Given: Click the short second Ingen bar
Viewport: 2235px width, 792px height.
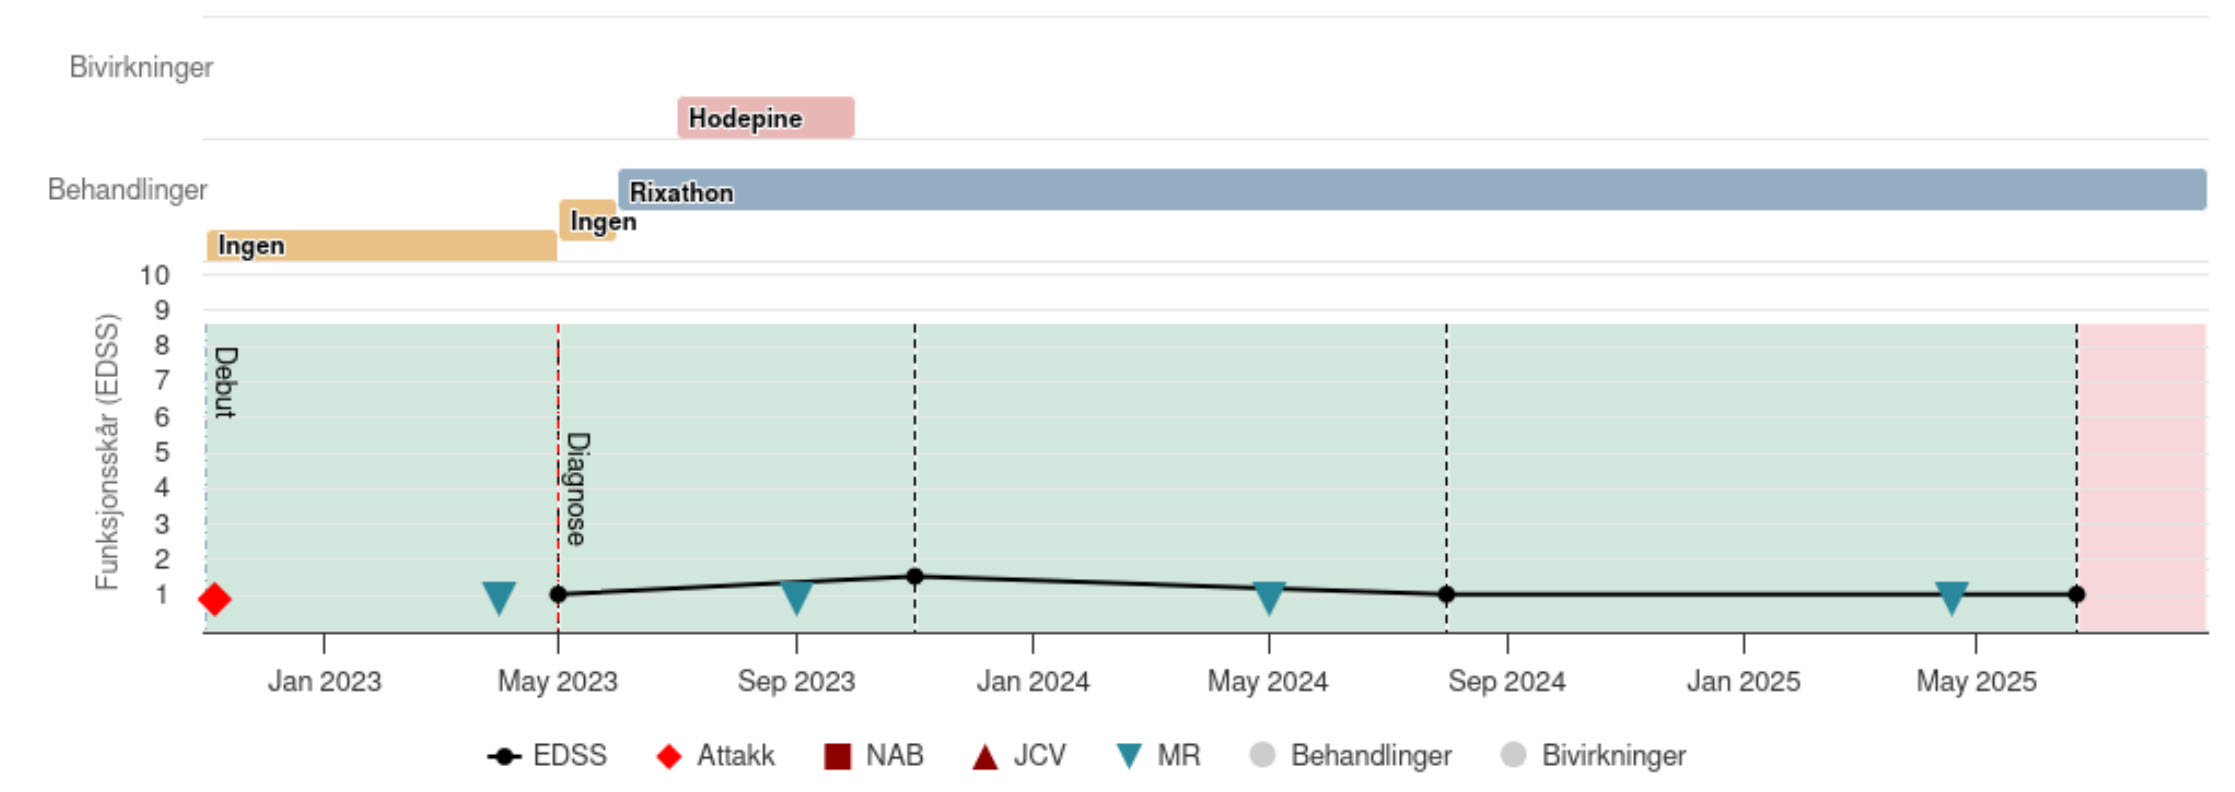Looking at the screenshot, I should coord(587,221).
